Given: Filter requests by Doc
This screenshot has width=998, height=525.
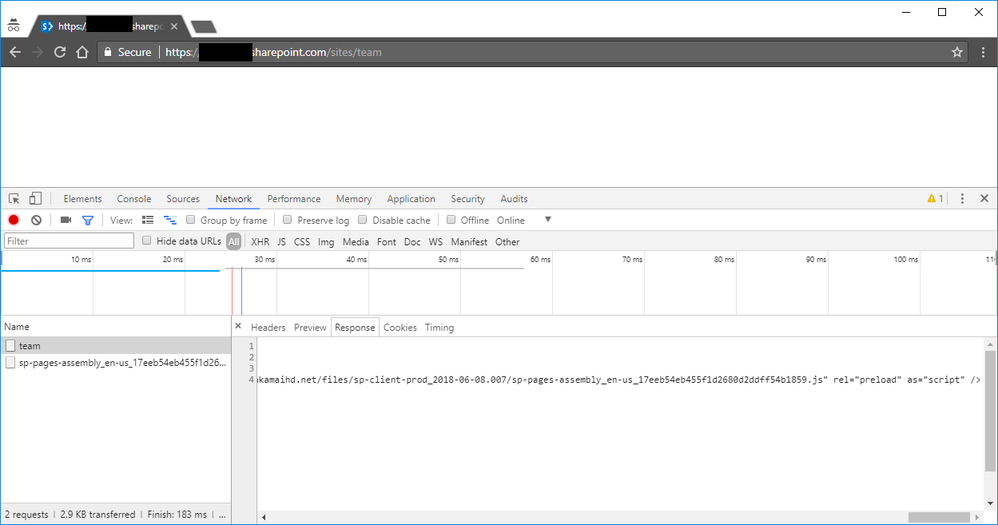Looking at the screenshot, I should click(x=412, y=242).
